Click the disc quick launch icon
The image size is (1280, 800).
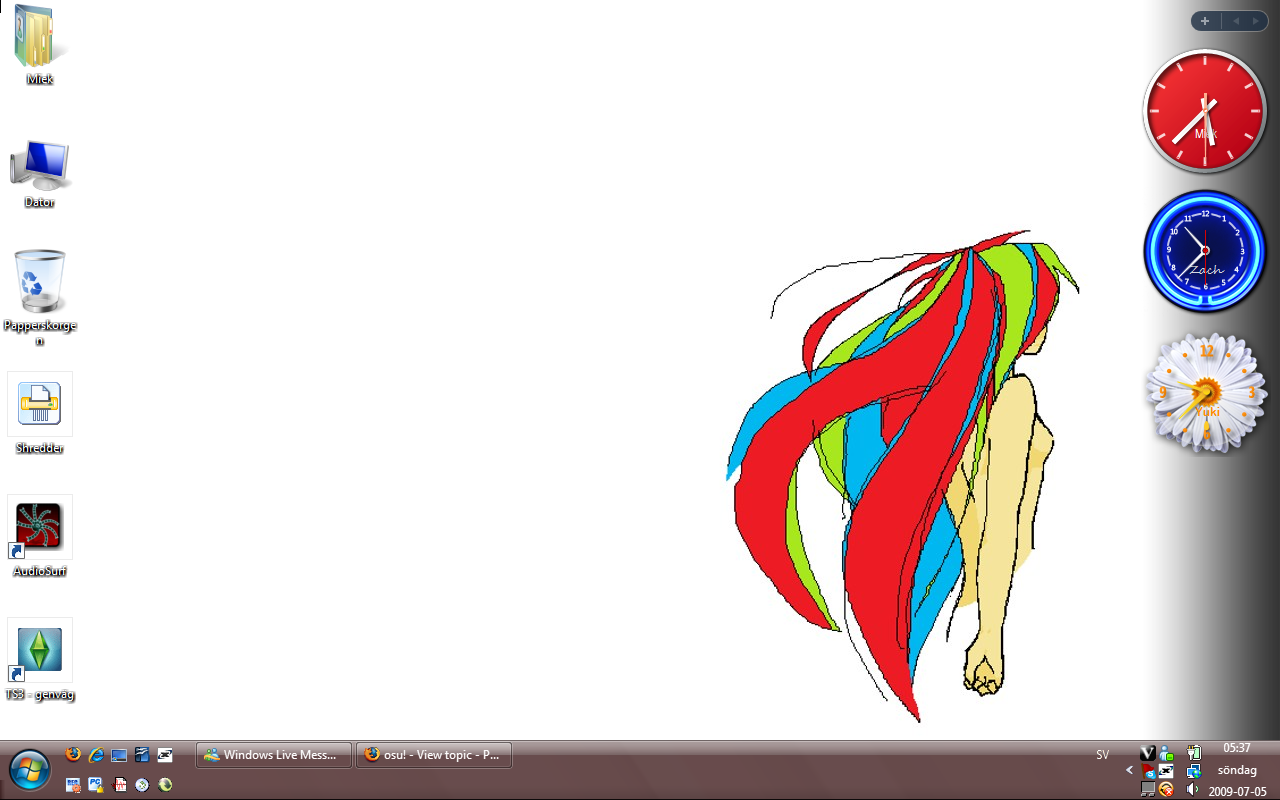click(142, 785)
